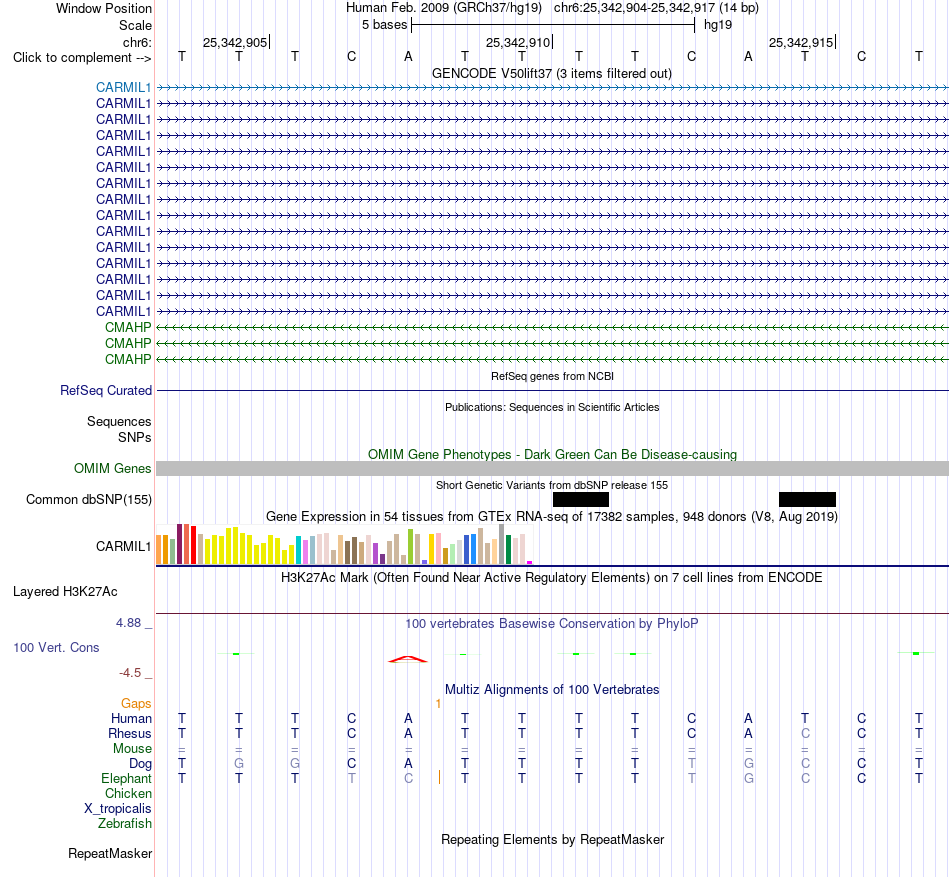Click the 25,342,915 ruler position marker
The width and height of the screenshot is (950, 877).
point(802,42)
